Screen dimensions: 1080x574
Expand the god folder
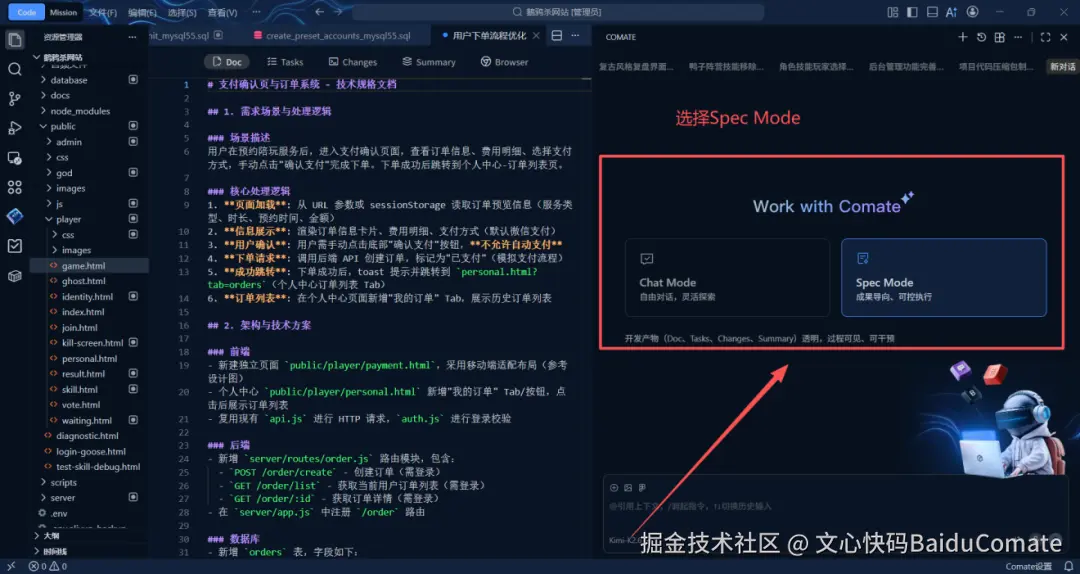click(x=64, y=173)
